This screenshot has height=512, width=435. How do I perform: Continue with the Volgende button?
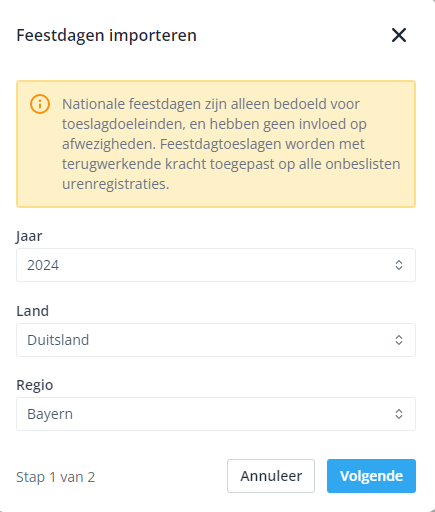coord(371,476)
